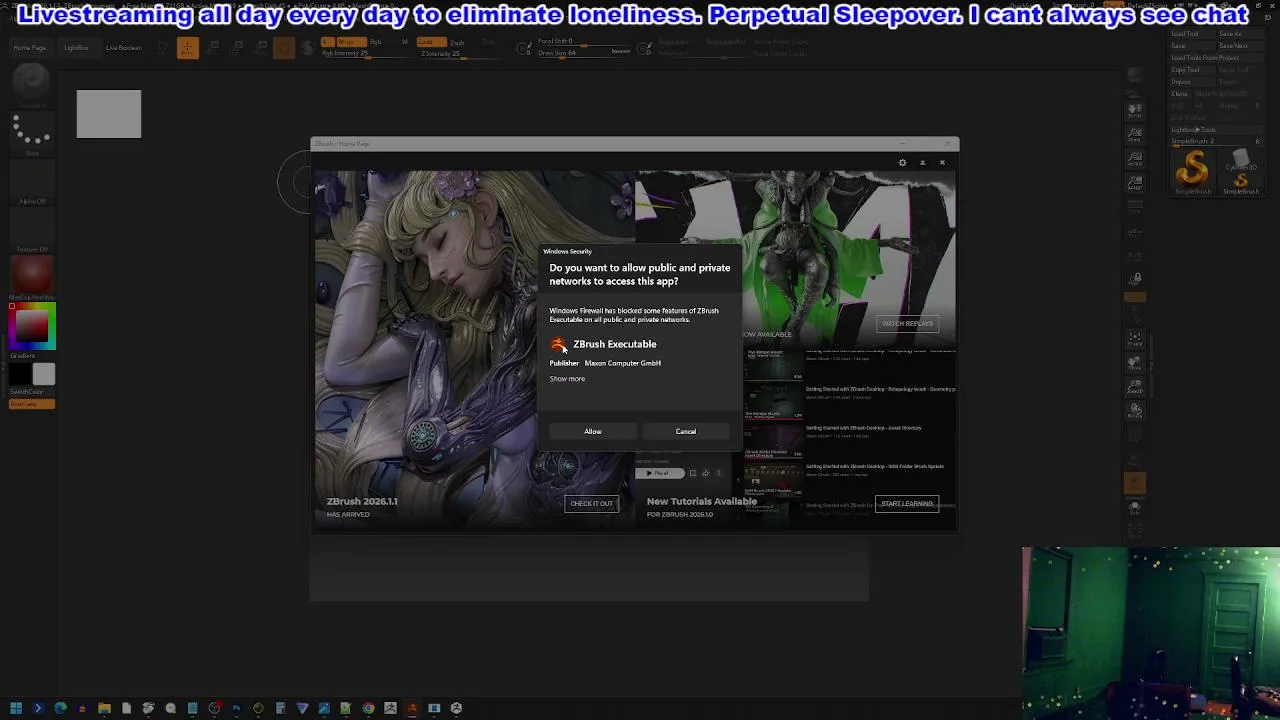
Task: Open the LightBox tab
Action: coord(75,48)
